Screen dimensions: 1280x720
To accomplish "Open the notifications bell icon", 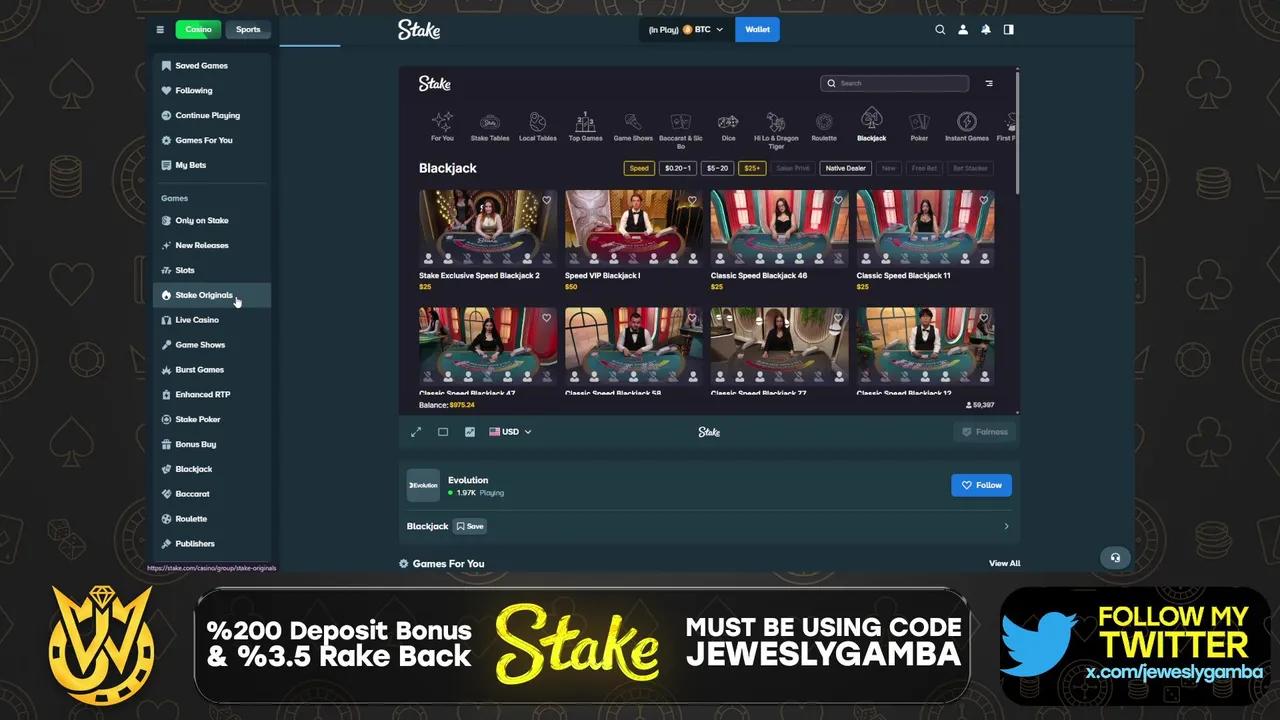I will click(x=986, y=30).
